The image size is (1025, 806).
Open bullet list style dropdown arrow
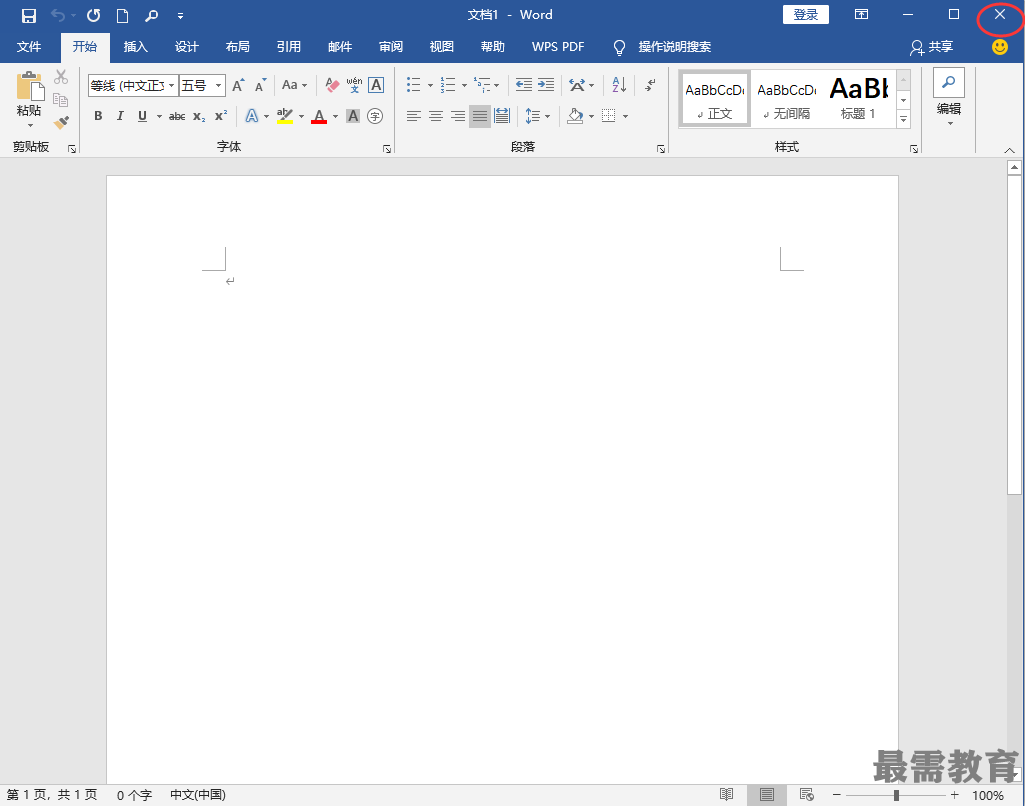click(430, 86)
